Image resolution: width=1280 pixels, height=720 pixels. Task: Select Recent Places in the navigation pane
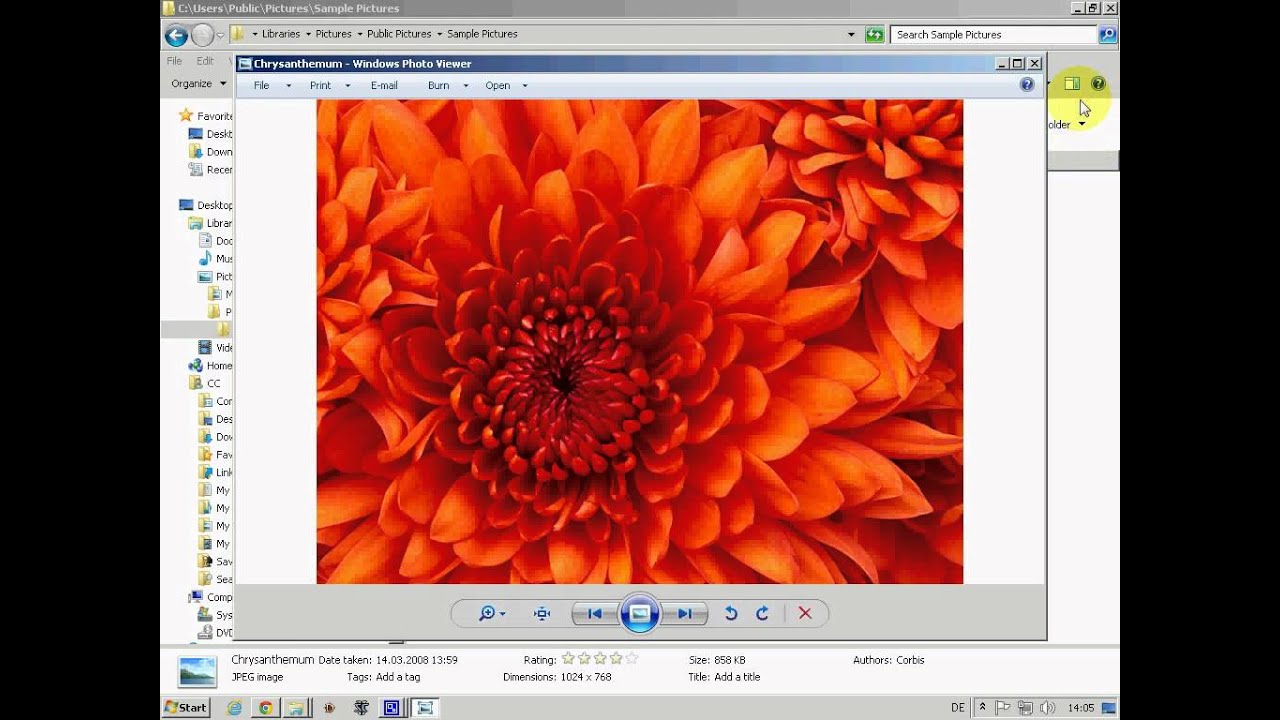click(210, 170)
